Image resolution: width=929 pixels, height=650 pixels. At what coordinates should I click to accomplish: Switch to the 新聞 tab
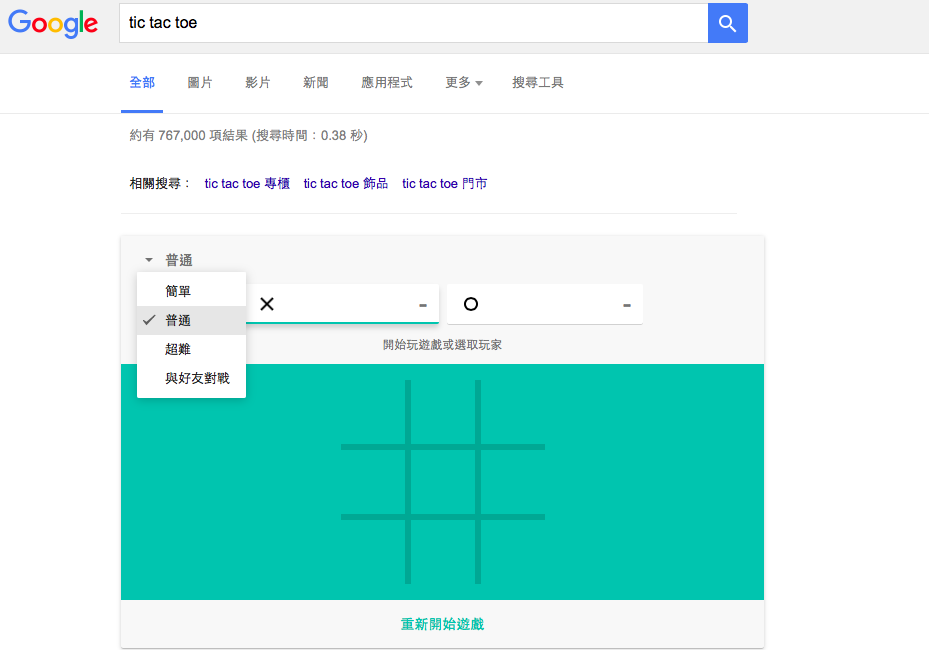click(x=316, y=82)
